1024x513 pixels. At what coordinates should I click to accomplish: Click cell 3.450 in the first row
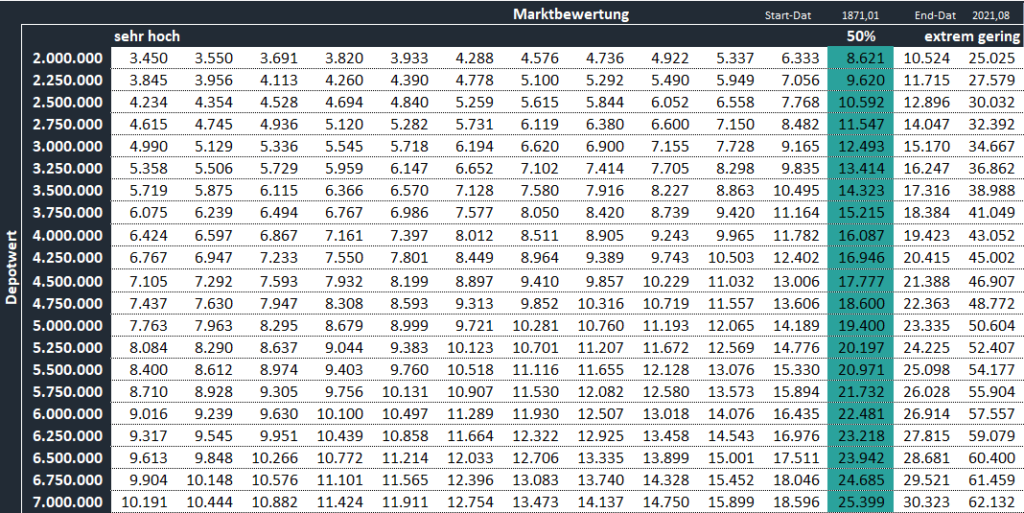pos(148,59)
